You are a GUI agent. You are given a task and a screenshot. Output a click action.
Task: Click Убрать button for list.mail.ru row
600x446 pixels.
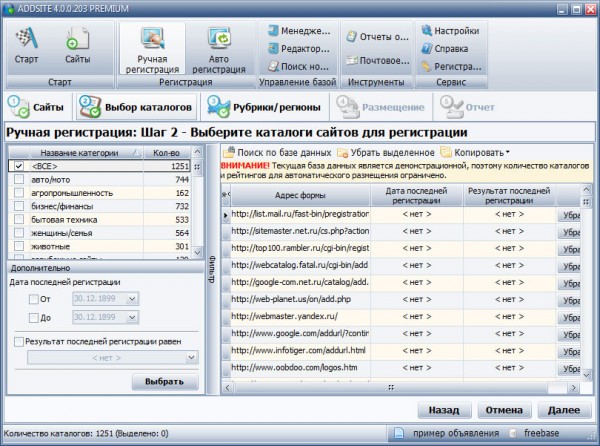pos(569,215)
